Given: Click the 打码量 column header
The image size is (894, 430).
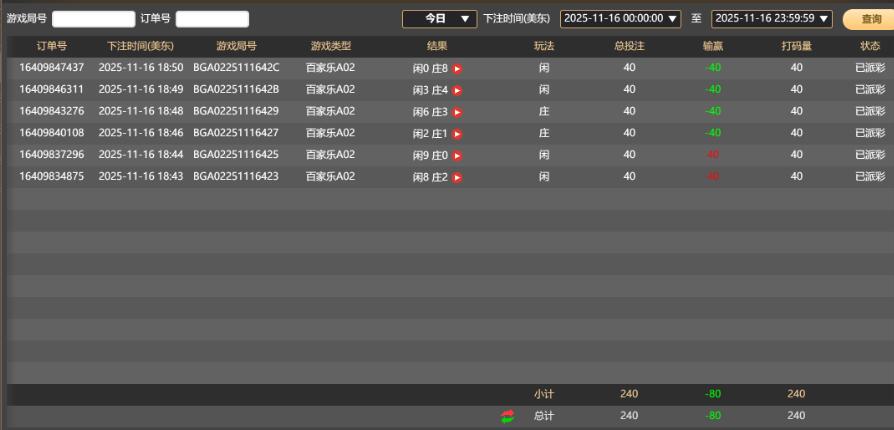Looking at the screenshot, I should [796, 46].
